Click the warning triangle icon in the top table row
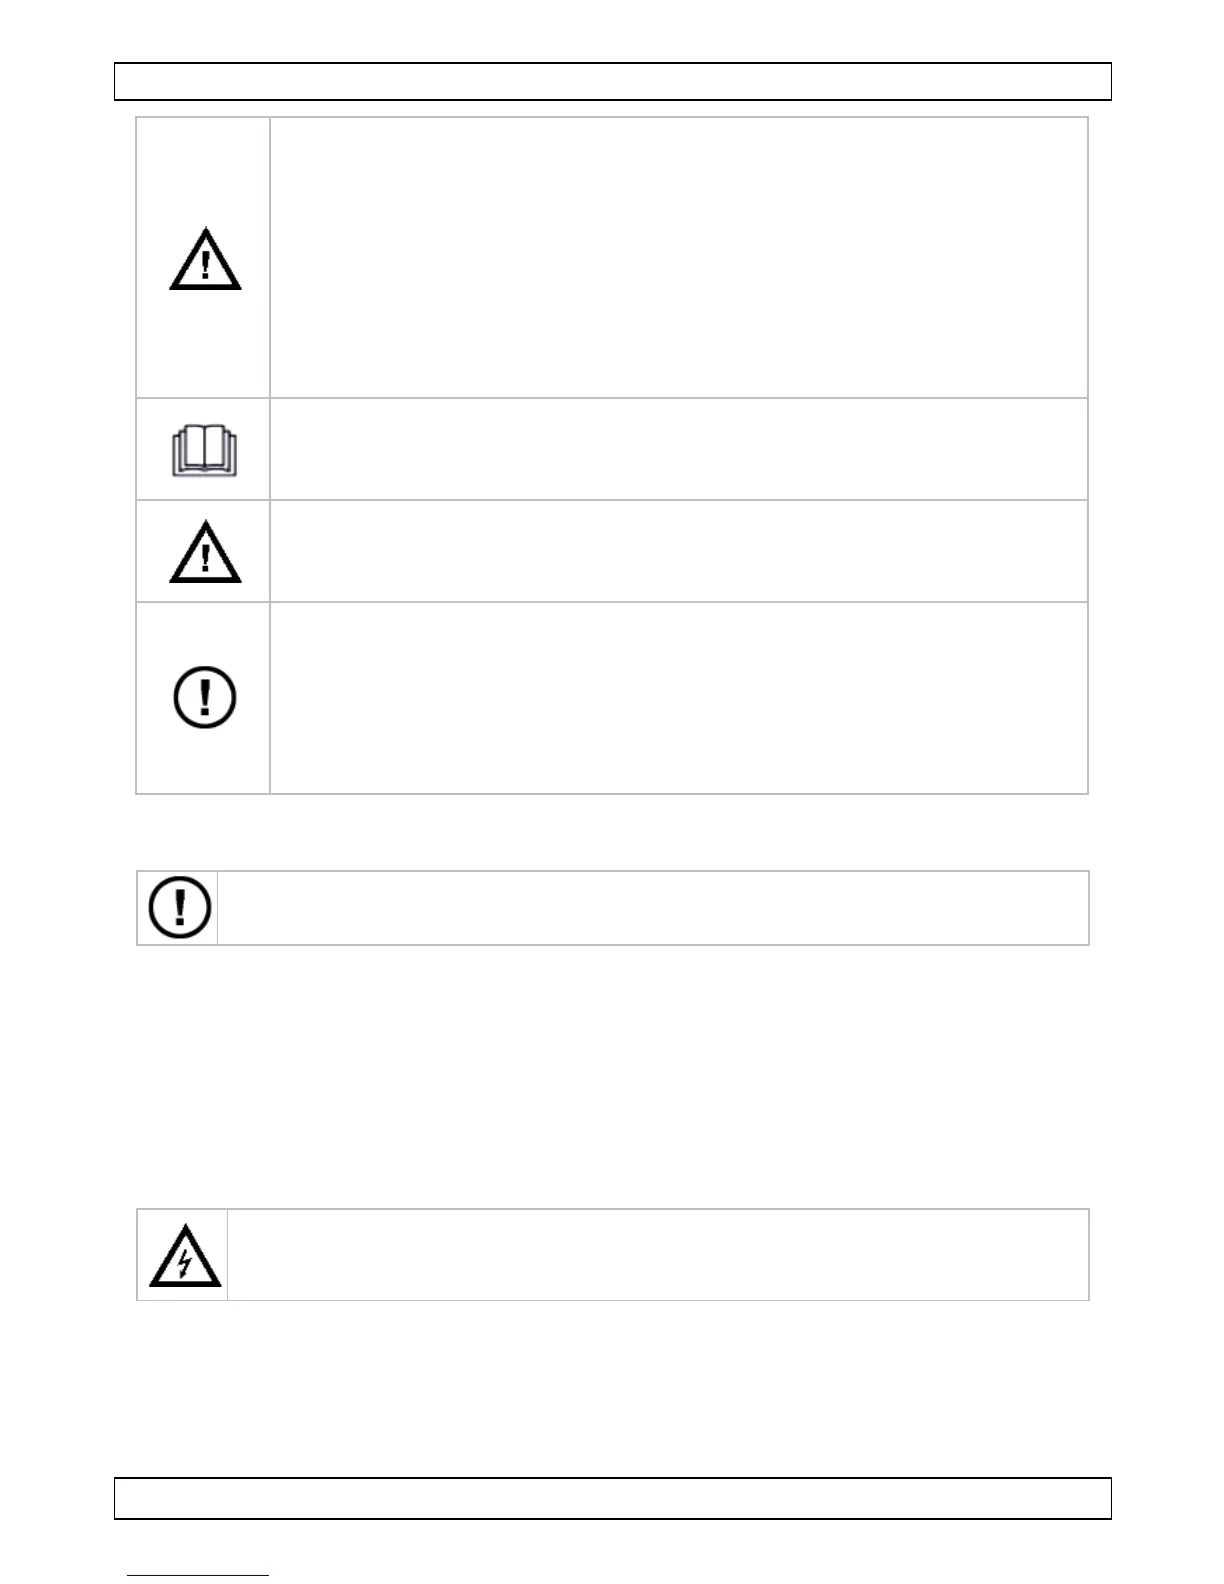The height and width of the screenshot is (1584, 1224). pyautogui.click(x=205, y=260)
